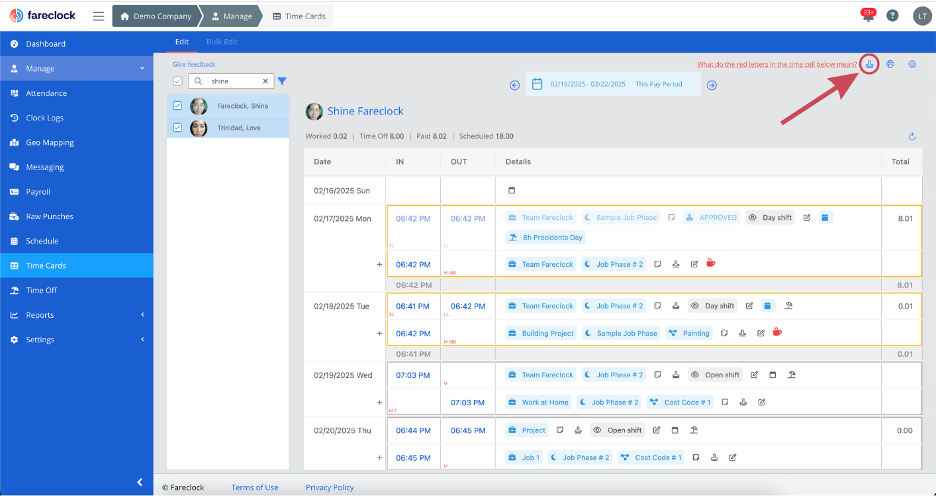Click the plus button in the 02/20 row

click(x=379, y=458)
